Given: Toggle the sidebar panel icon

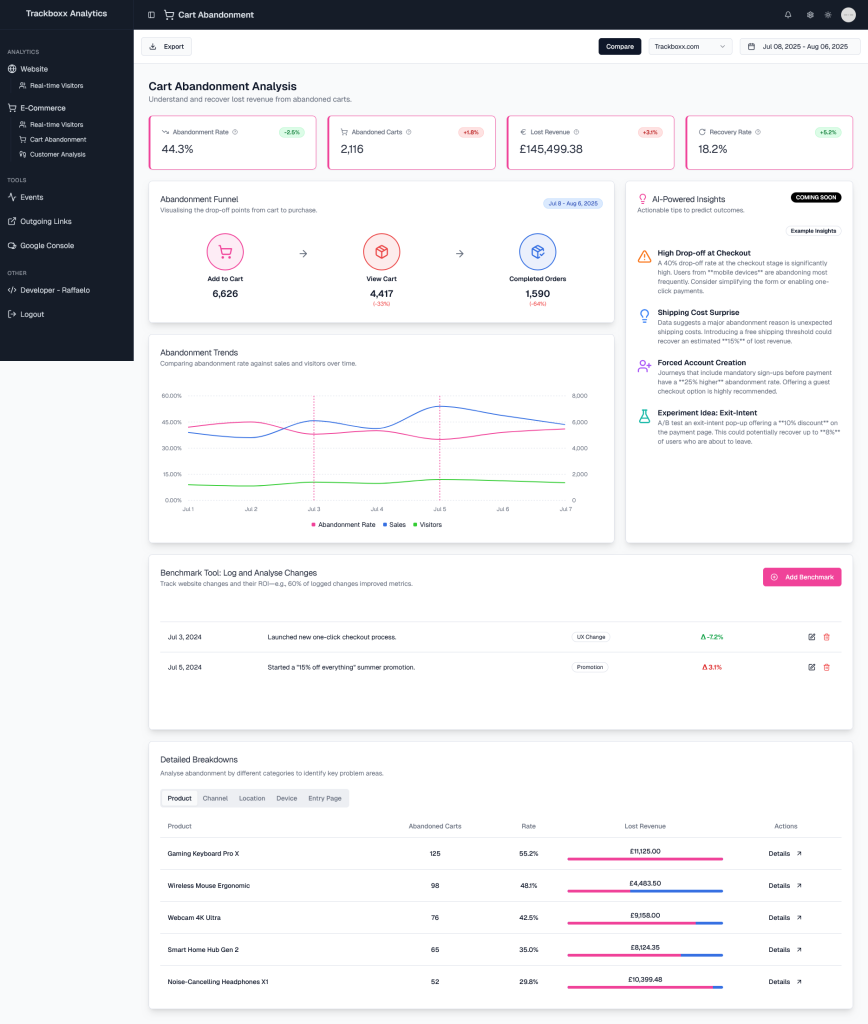Looking at the screenshot, I should pyautogui.click(x=151, y=15).
